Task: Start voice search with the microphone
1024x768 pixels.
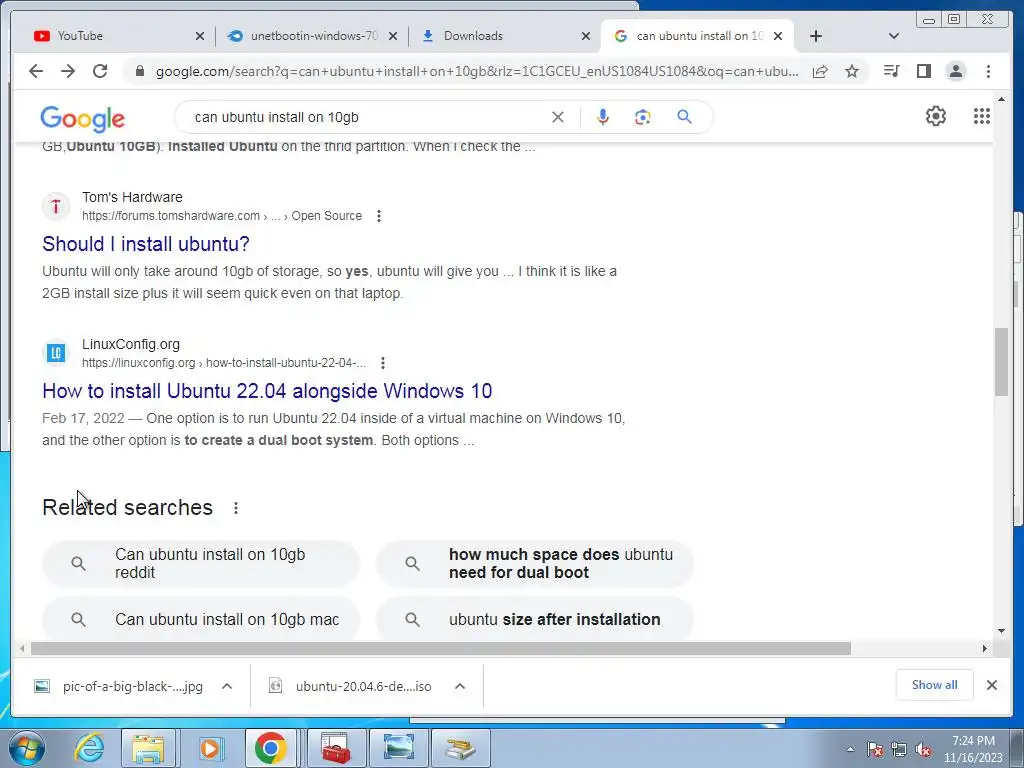Action: click(x=603, y=117)
